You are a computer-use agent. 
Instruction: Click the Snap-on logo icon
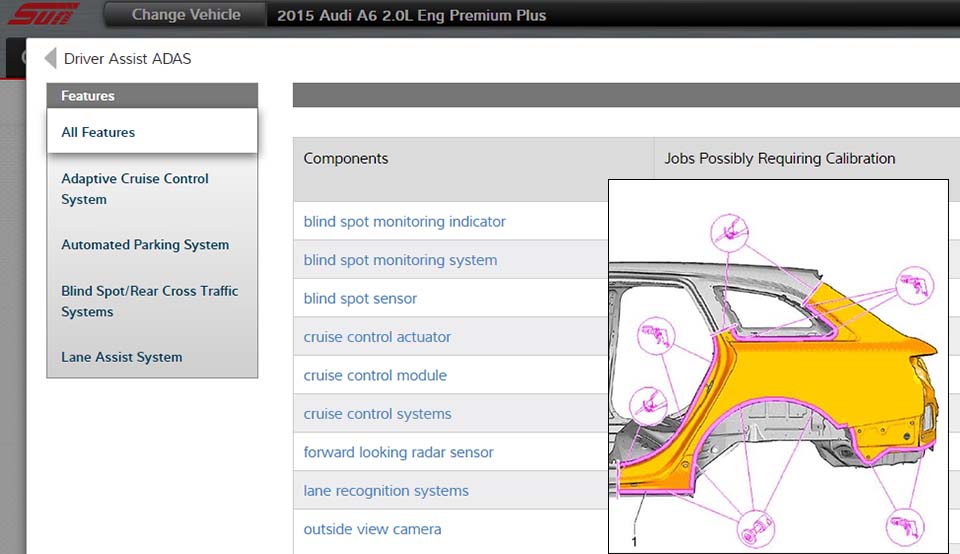tap(43, 15)
